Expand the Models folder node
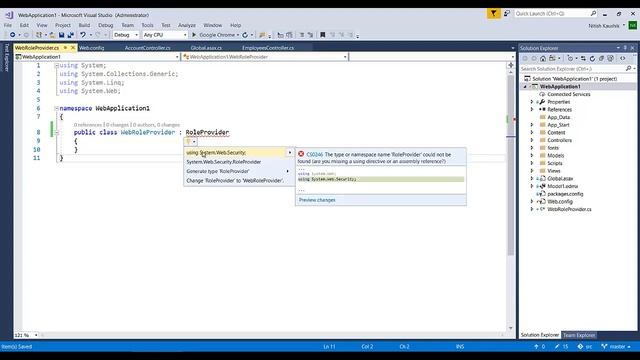This screenshot has height=360, width=640. tap(532, 156)
